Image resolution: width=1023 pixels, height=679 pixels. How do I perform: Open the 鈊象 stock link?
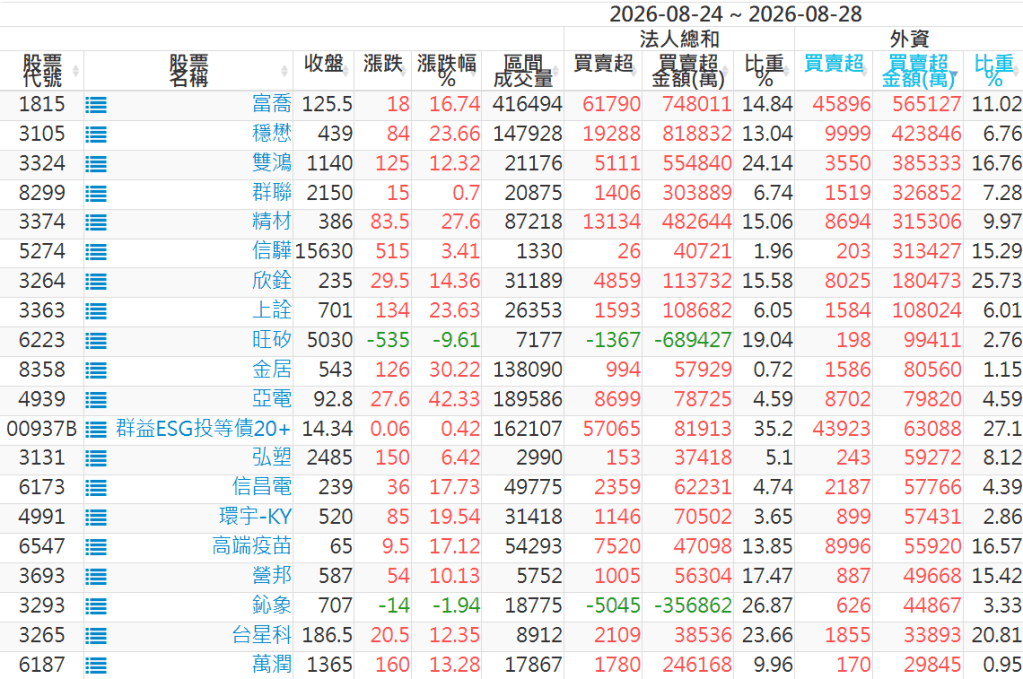271,605
